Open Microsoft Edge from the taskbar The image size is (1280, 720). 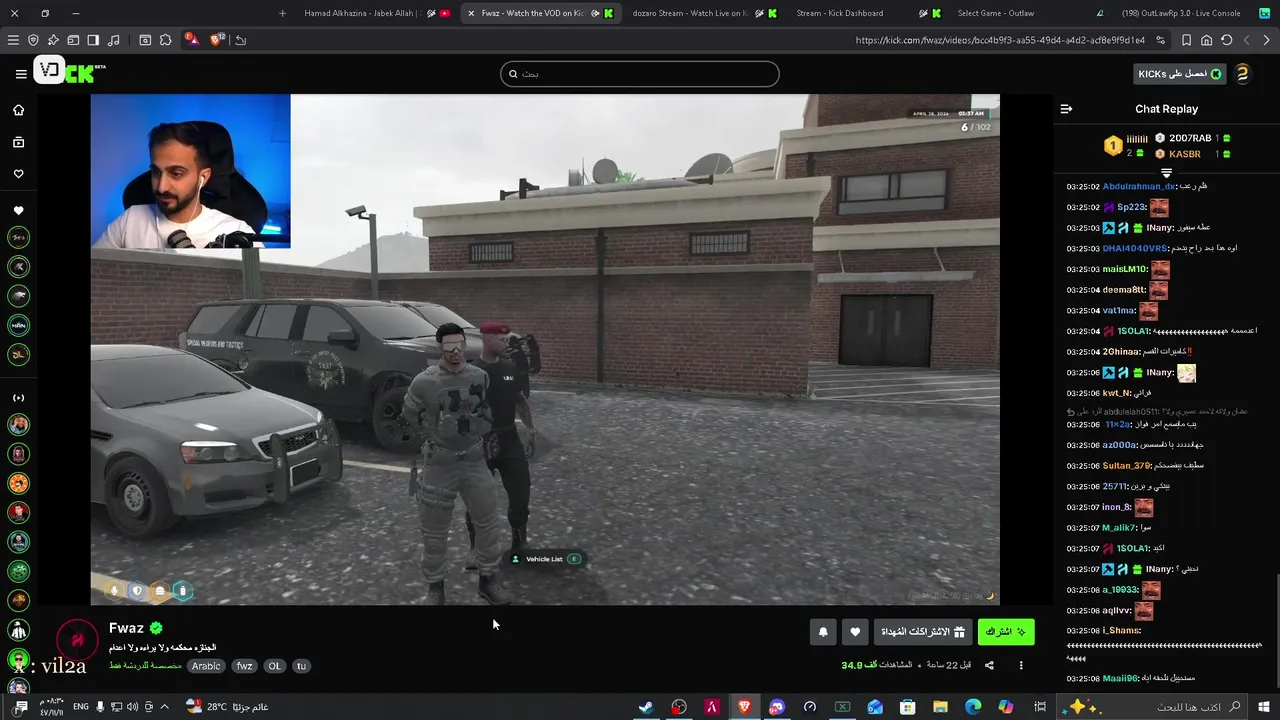click(x=973, y=707)
